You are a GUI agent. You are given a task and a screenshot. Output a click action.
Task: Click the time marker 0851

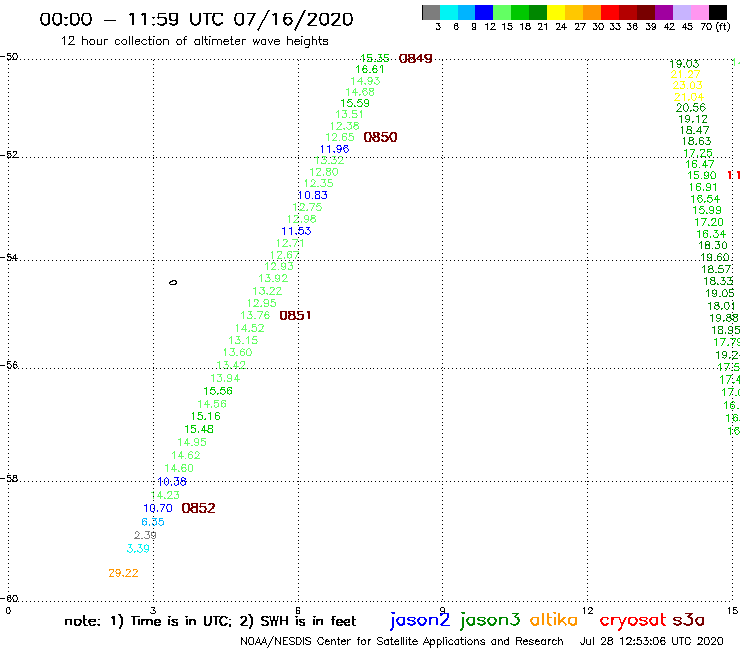[295, 315]
